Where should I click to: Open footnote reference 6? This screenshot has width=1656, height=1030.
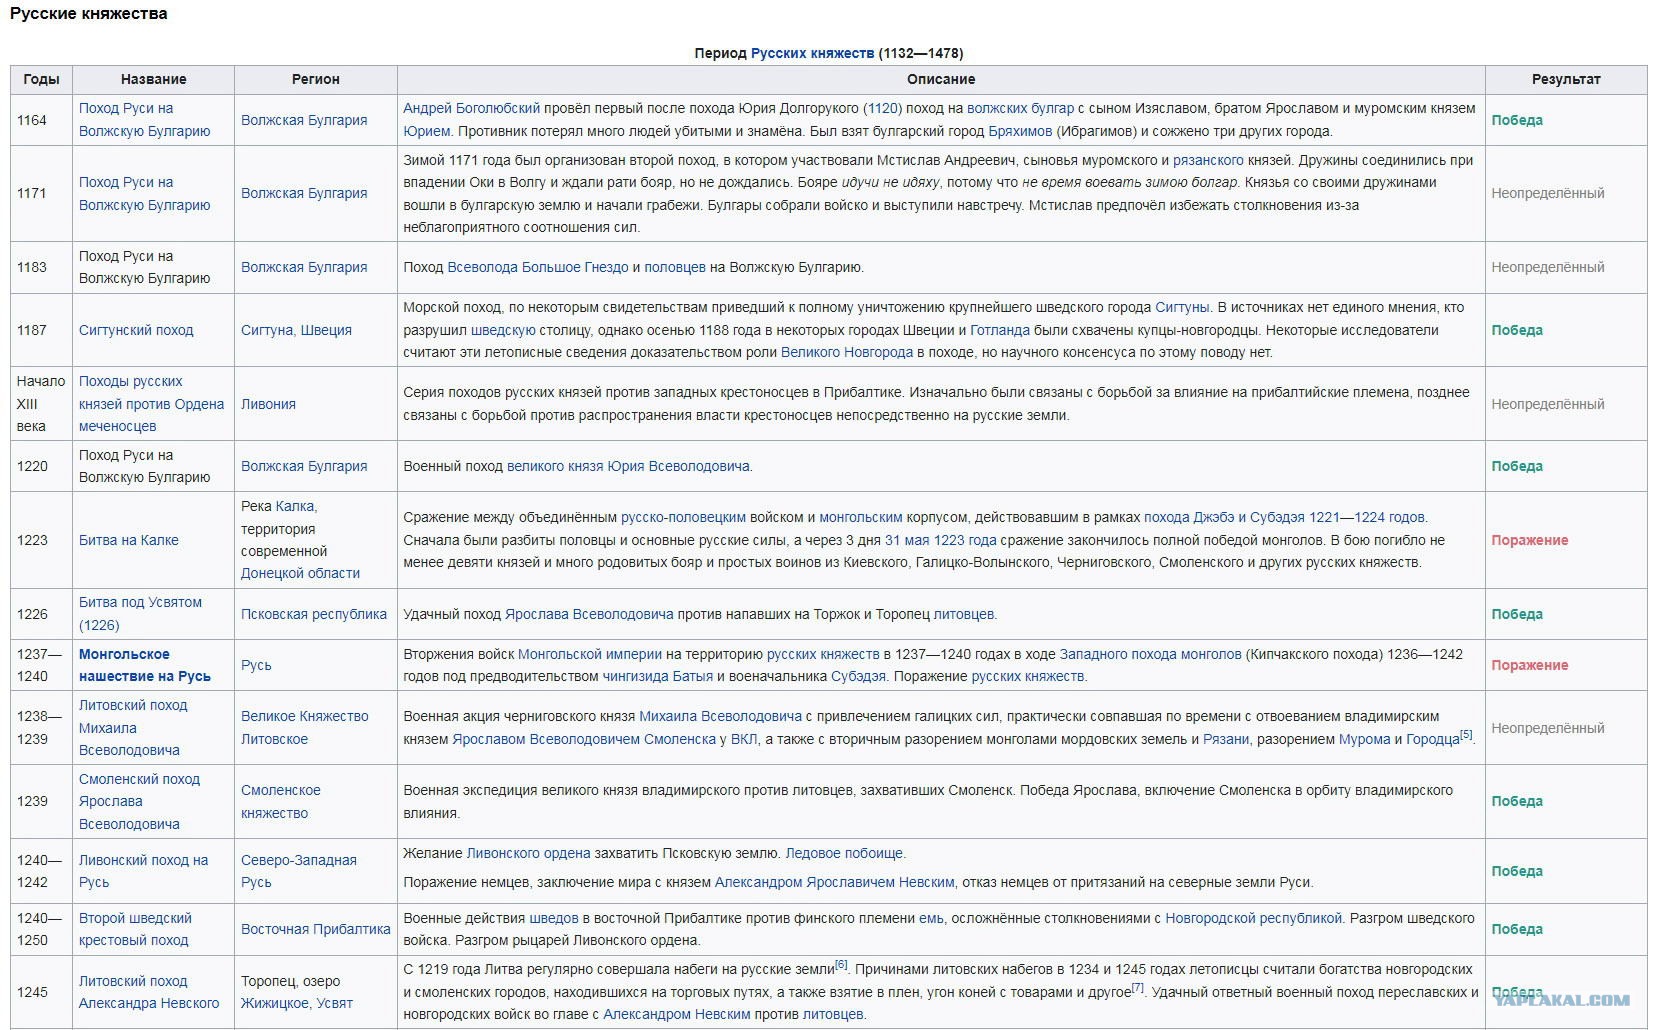coord(841,964)
